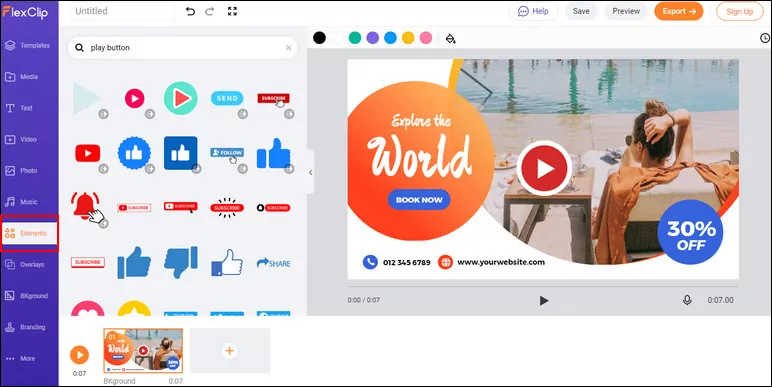Open the Templates sidebar tab
Image resolution: width=772 pixels, height=387 pixels.
pos(28,45)
